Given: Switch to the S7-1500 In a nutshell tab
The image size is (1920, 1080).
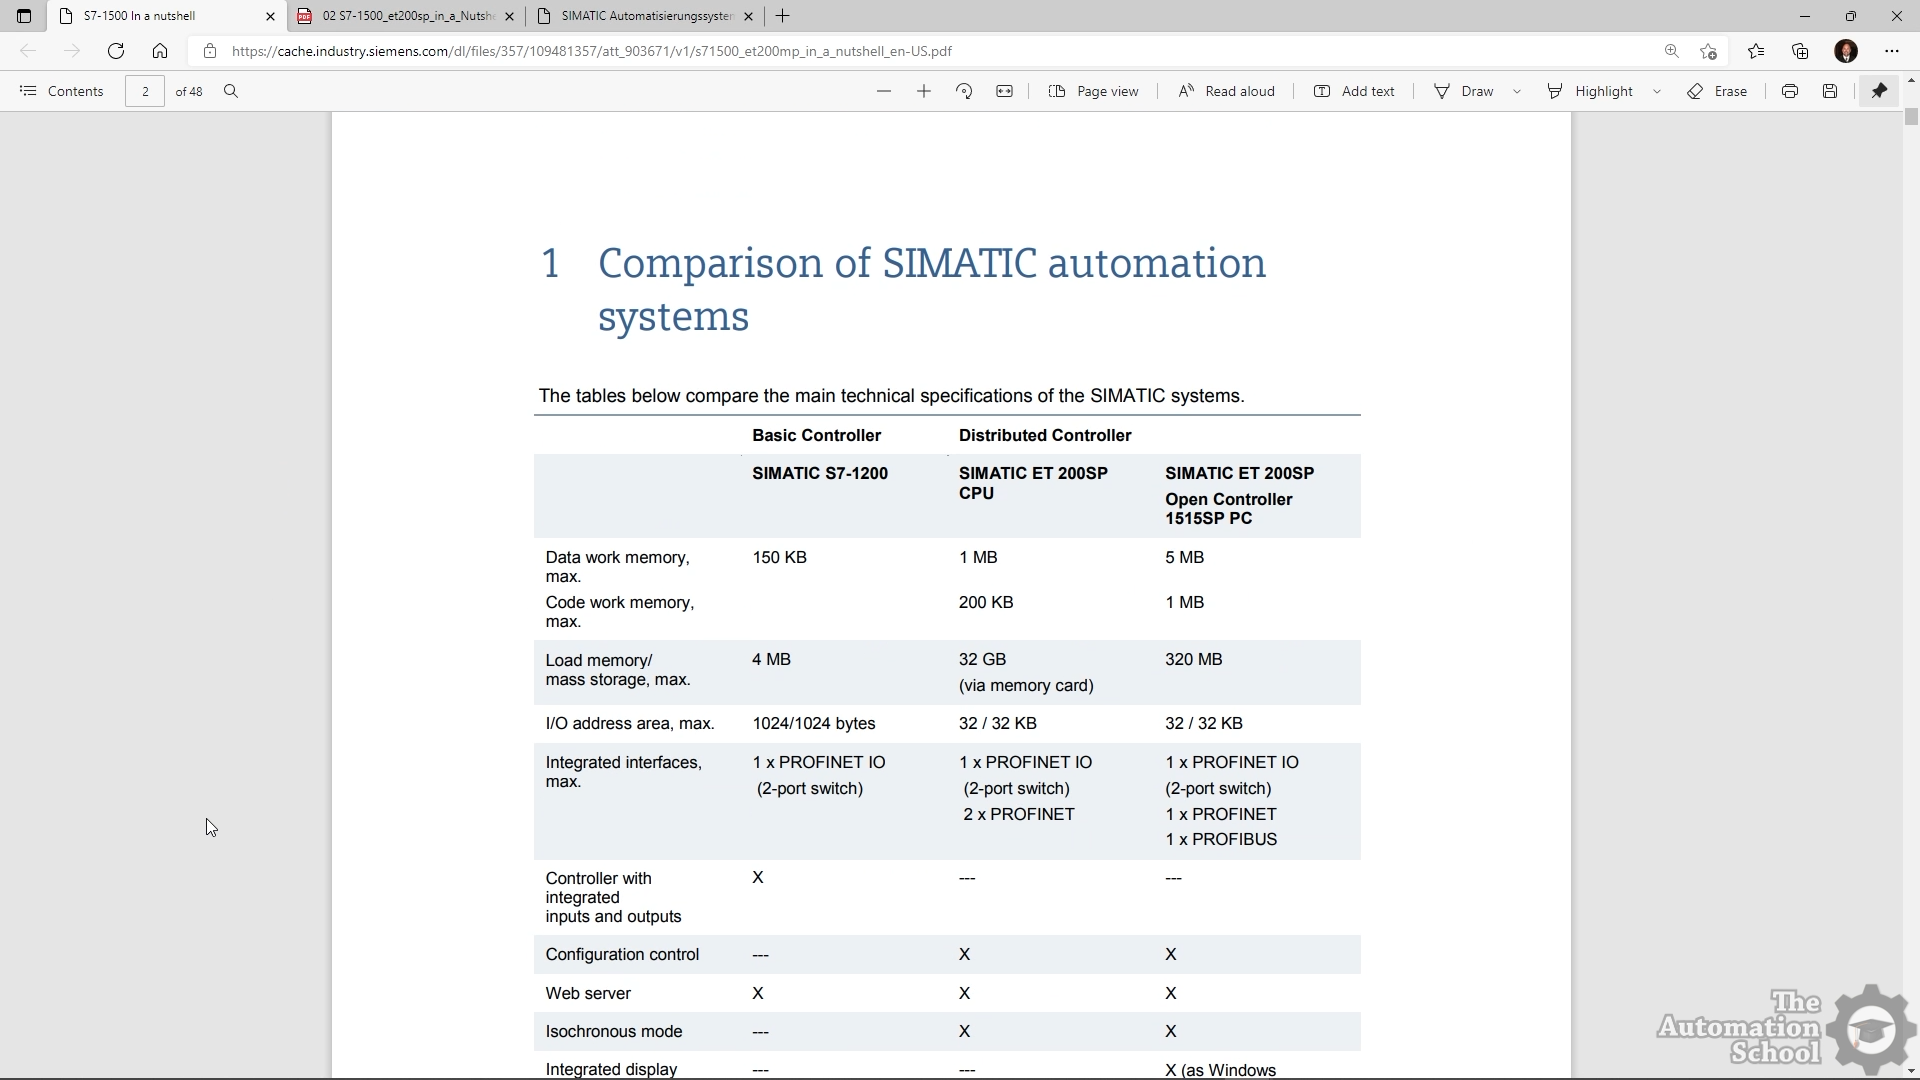Looking at the screenshot, I should point(166,16).
